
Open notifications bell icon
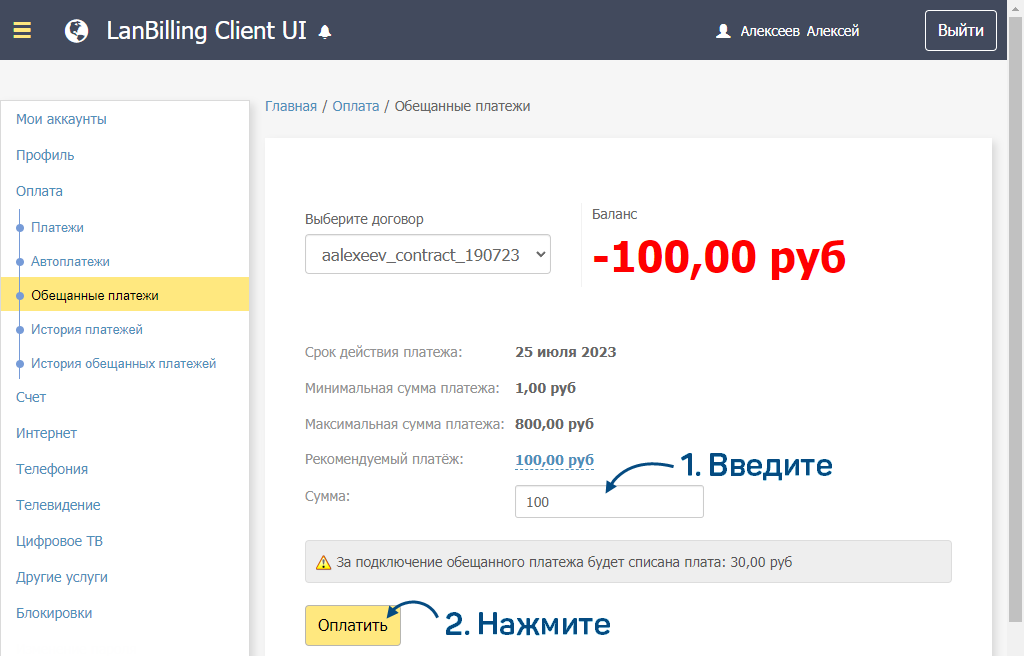(324, 32)
